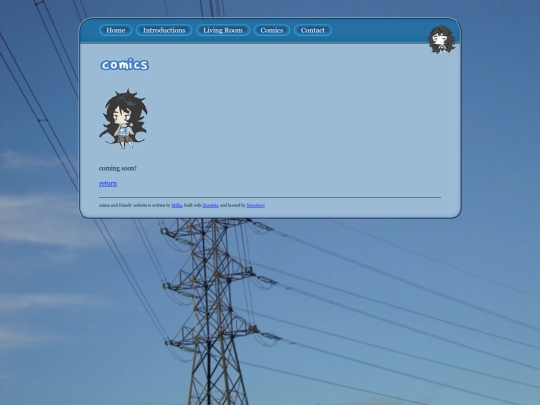Screen dimensions: 540x405
Task: Open the Milka author link in footer
Action: [x=177, y=205]
